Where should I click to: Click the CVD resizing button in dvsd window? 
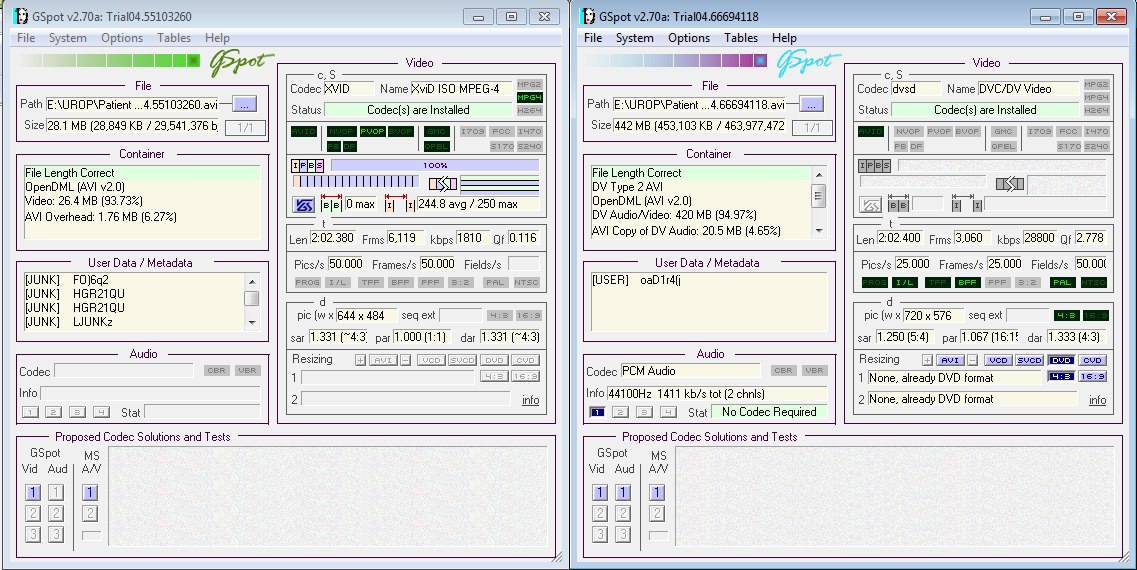1092,360
